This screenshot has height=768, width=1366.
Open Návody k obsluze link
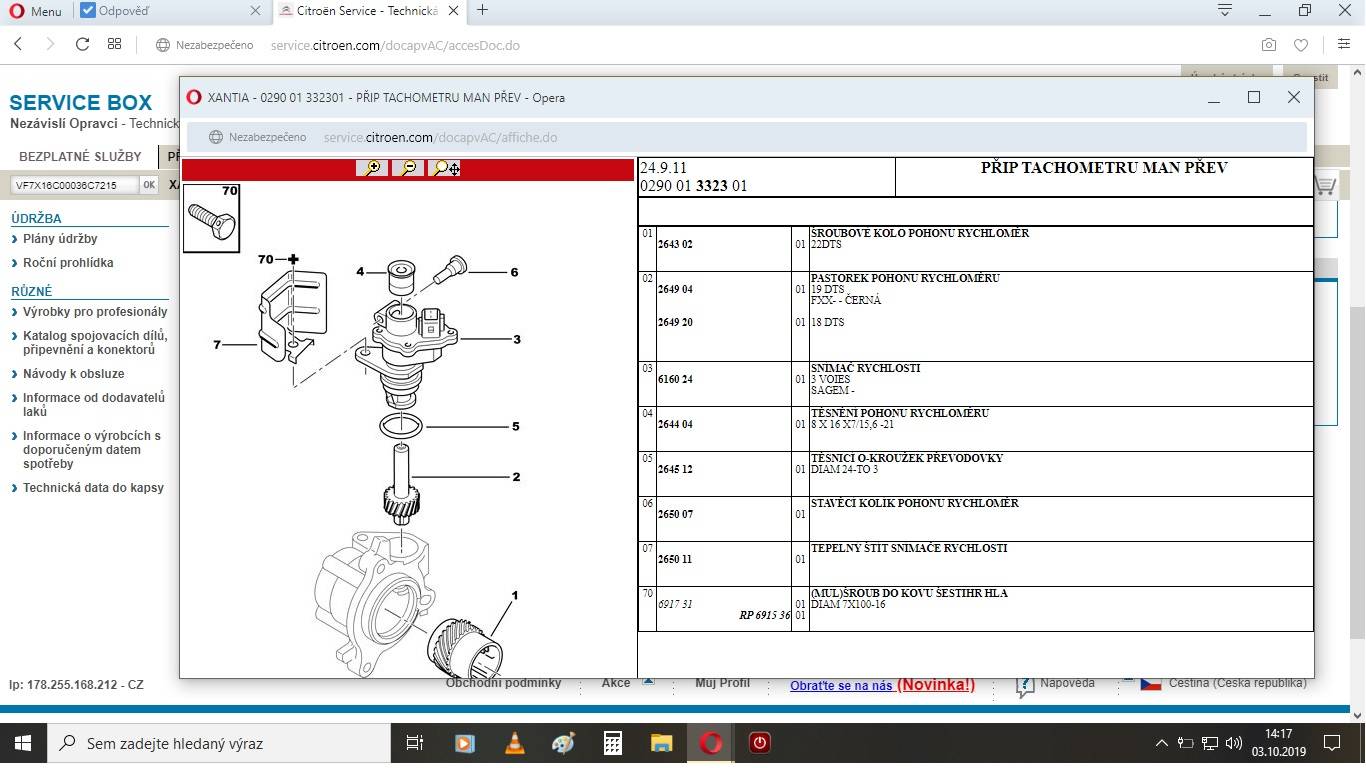(74, 374)
